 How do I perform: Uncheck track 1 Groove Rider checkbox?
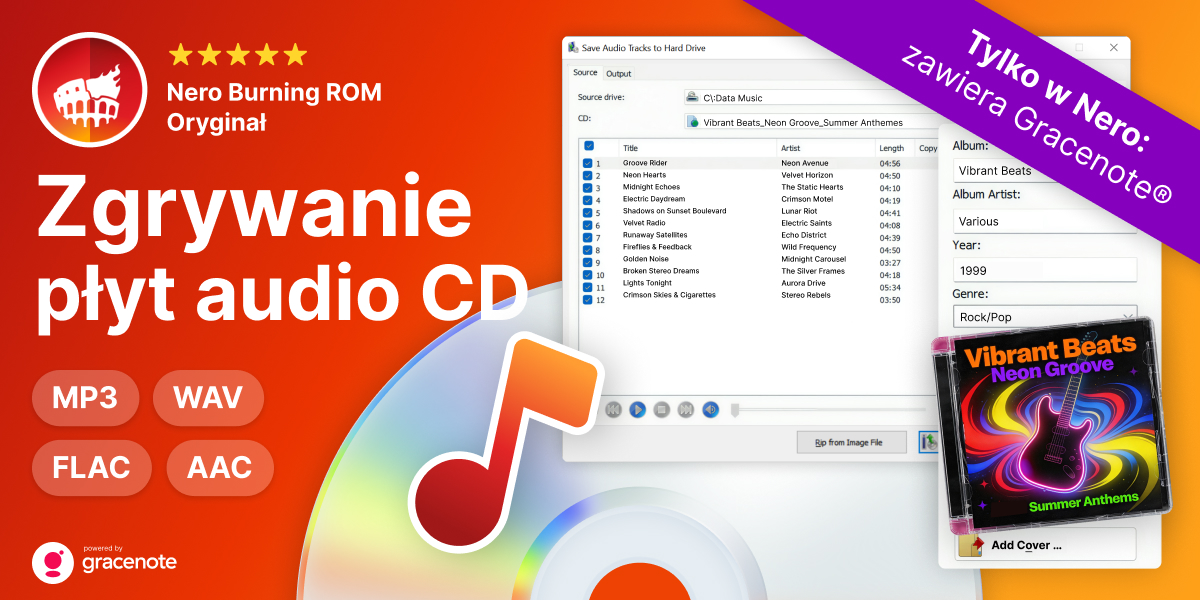pos(587,163)
